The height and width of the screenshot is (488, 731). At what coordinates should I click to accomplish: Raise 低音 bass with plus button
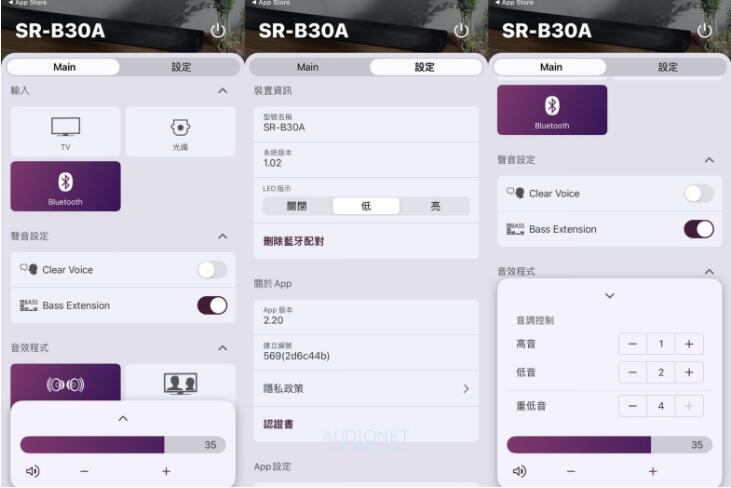689,372
